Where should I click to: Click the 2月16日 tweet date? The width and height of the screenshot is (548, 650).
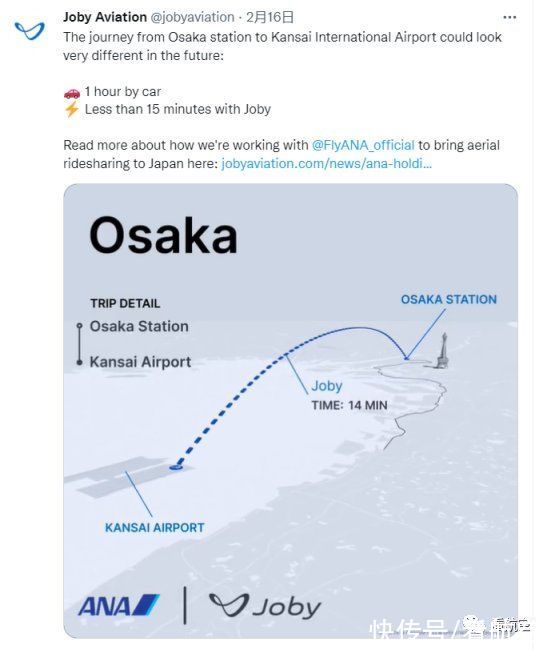pyautogui.click(x=270, y=17)
